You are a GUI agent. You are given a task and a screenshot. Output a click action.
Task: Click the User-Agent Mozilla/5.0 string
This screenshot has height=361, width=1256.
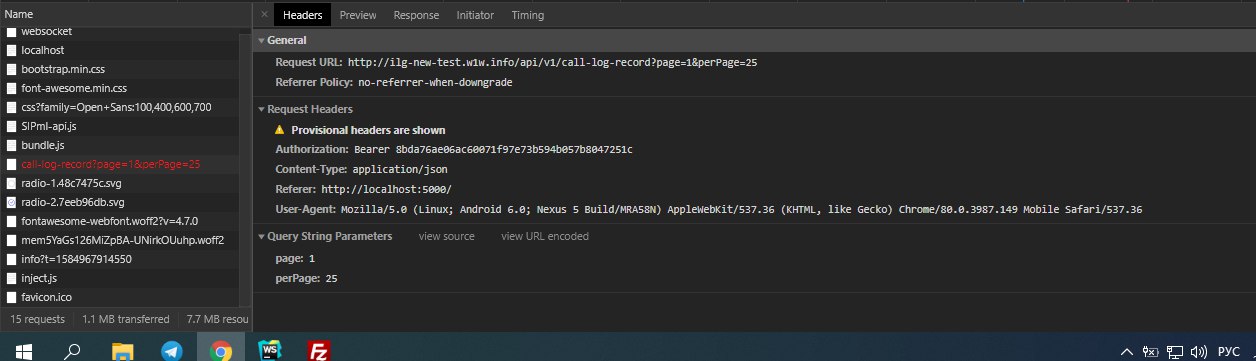[741, 210]
